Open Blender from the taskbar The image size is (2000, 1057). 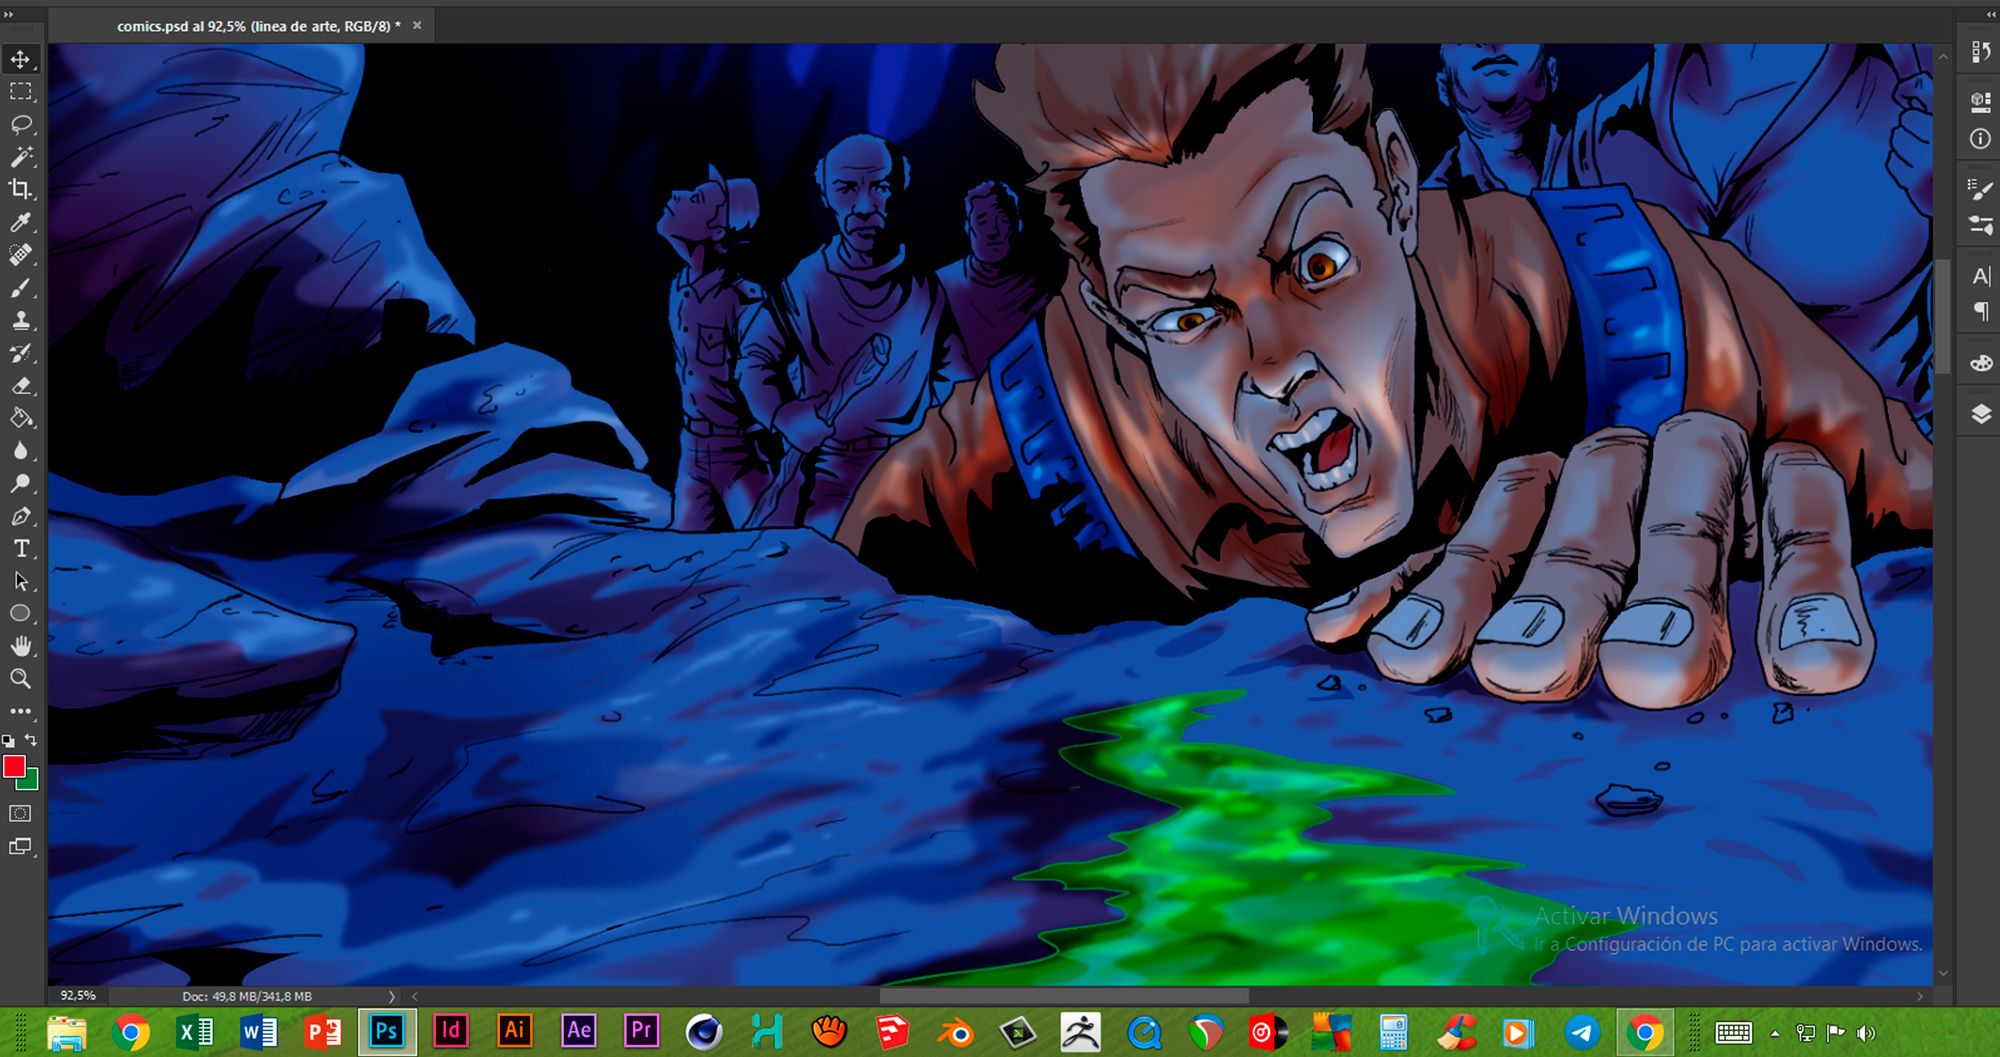pyautogui.click(x=955, y=1032)
